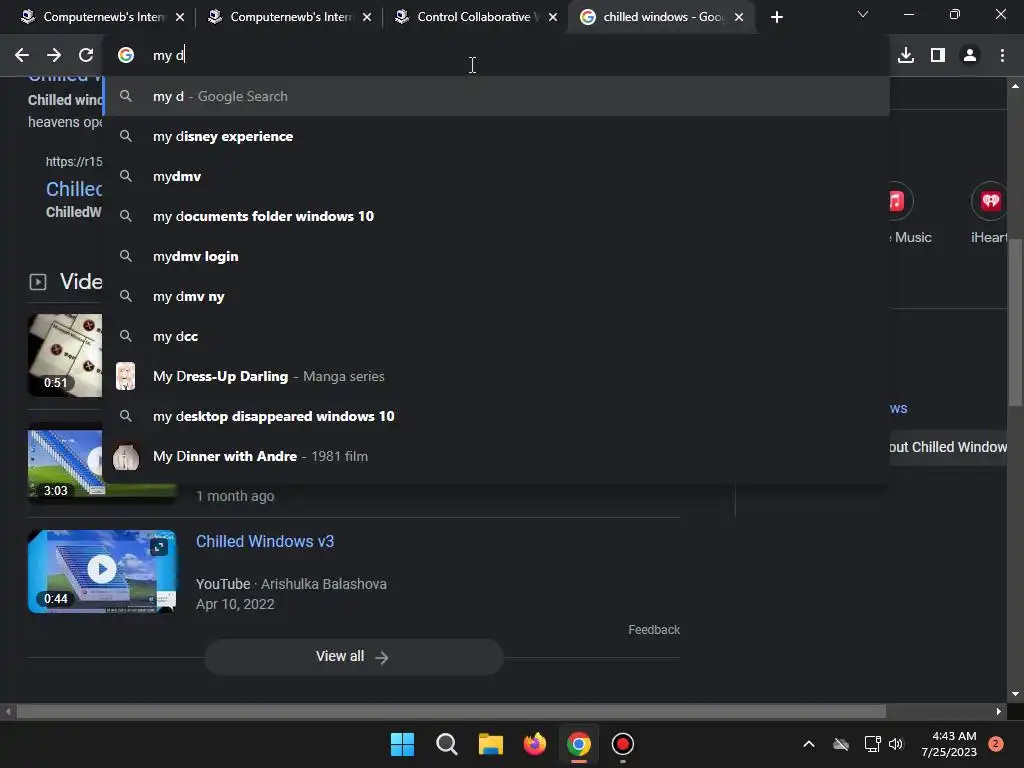Screen dimensions: 1024x768
Task: Open the Chrome downloads icon
Action: (906, 56)
